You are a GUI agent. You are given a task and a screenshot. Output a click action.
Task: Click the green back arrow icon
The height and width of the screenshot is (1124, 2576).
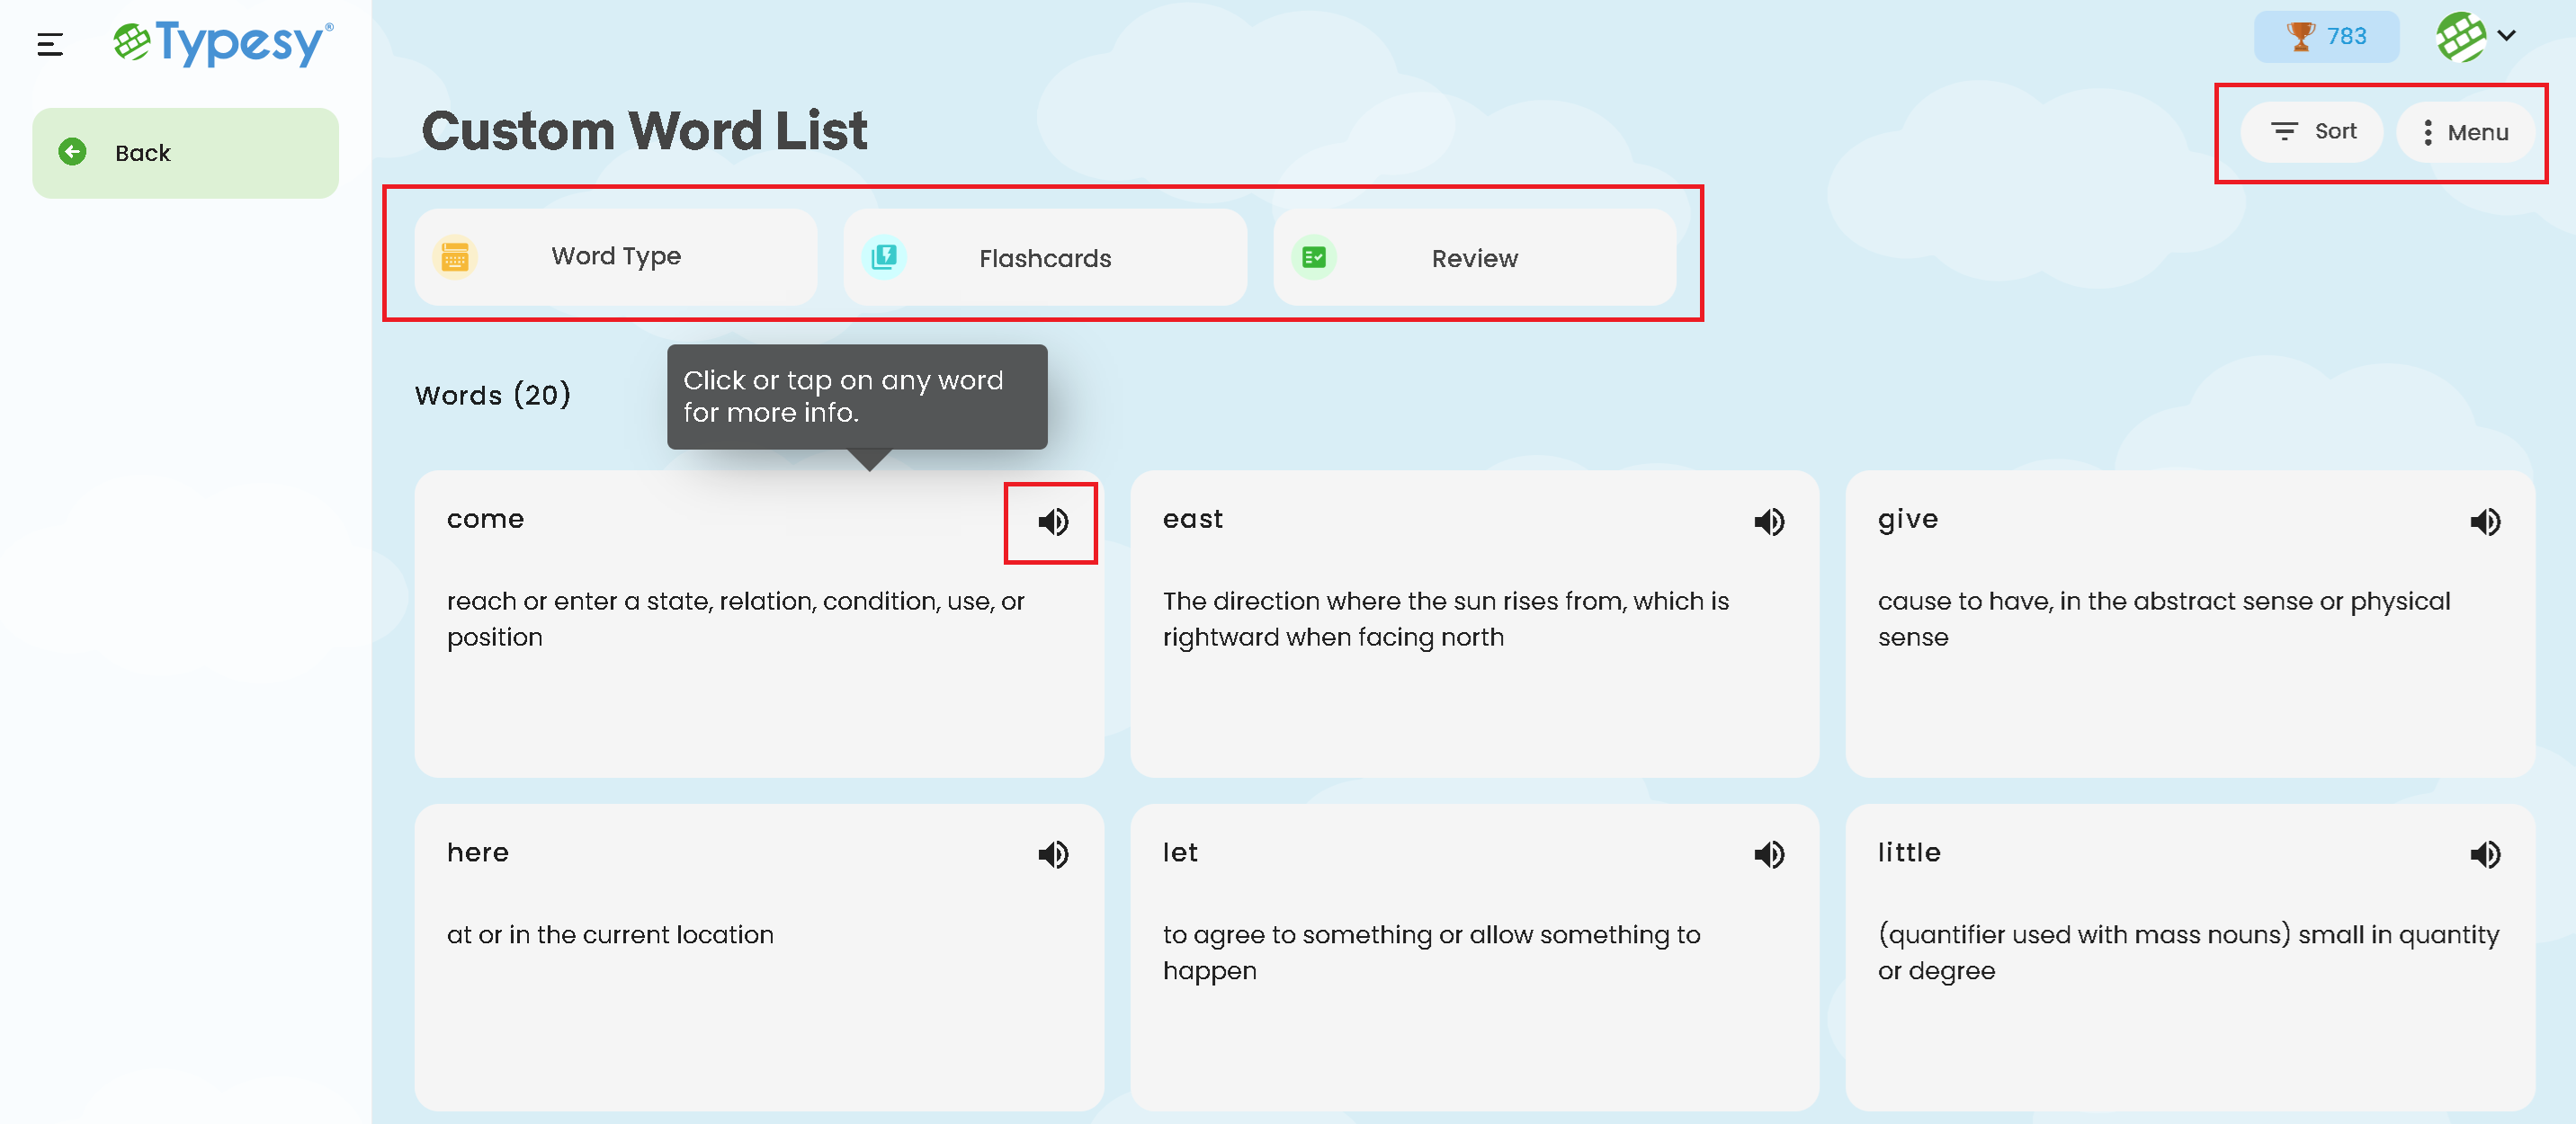tap(72, 152)
